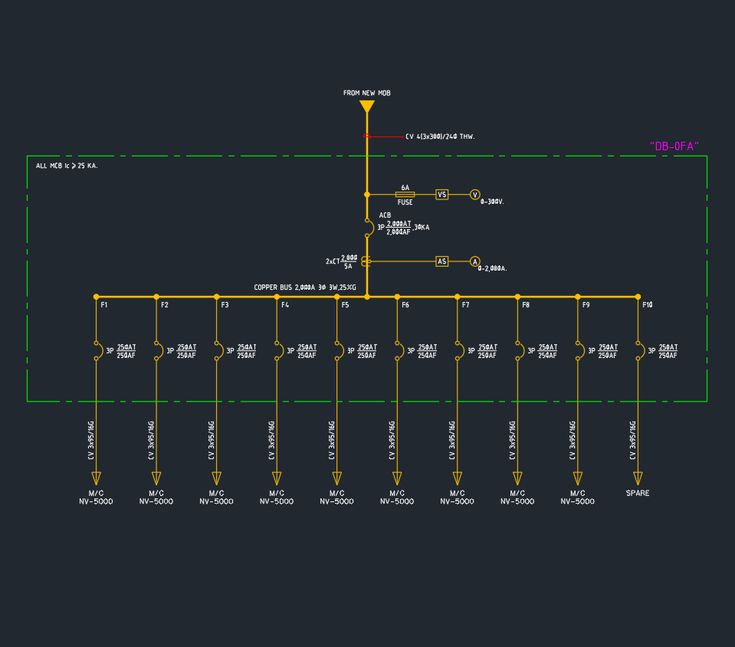
Task: Click the circled A ammeter symbol
Action: (x=475, y=262)
